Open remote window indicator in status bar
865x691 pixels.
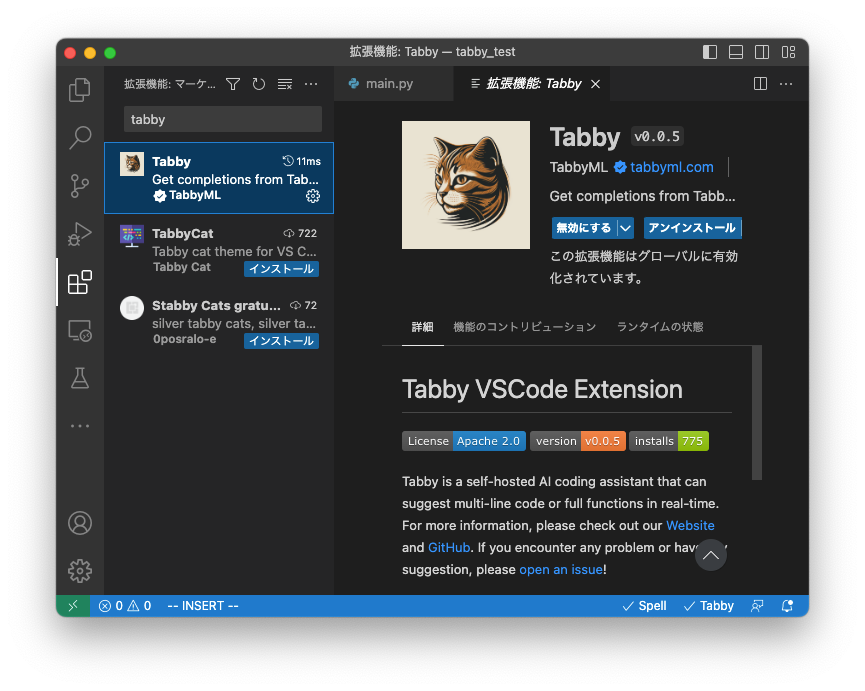click(x=73, y=606)
